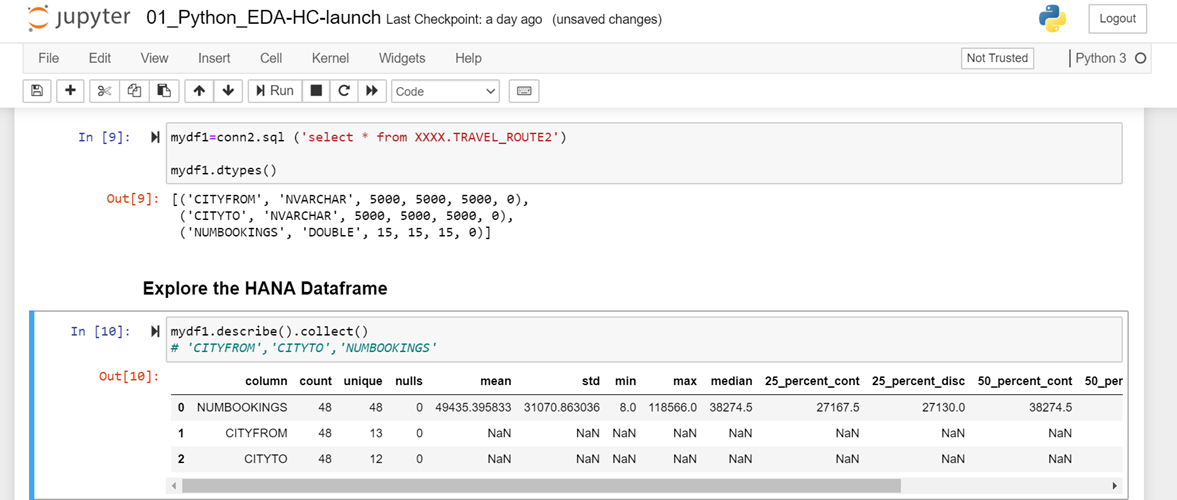Click into the In [10] code cell
The width and height of the screenshot is (1177, 500).
click(x=644, y=339)
